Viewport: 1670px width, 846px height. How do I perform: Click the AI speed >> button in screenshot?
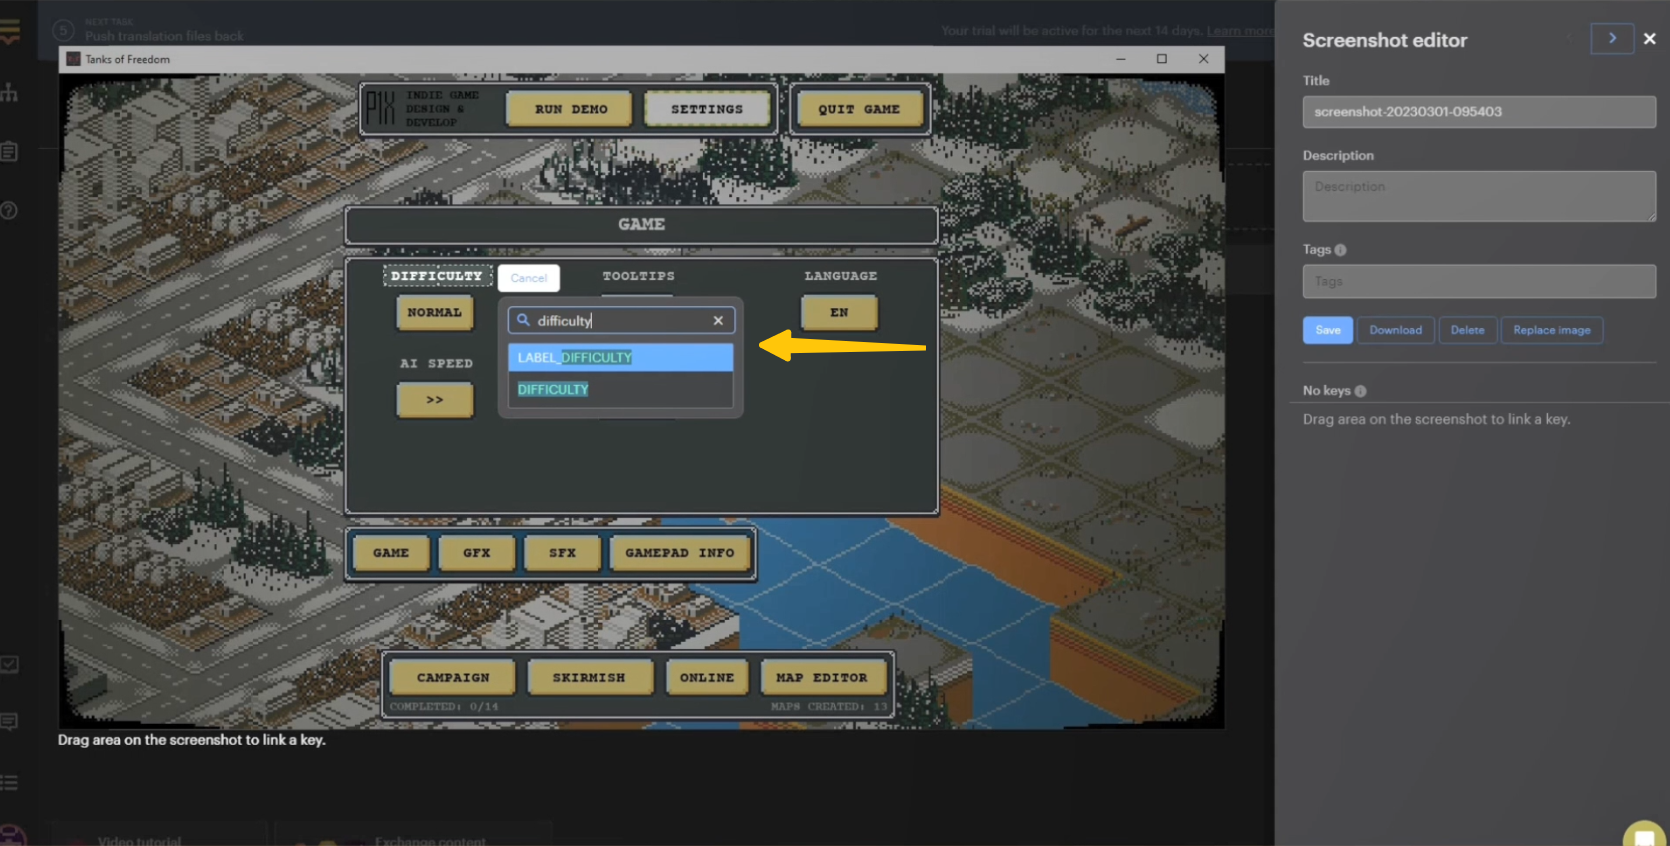434,400
